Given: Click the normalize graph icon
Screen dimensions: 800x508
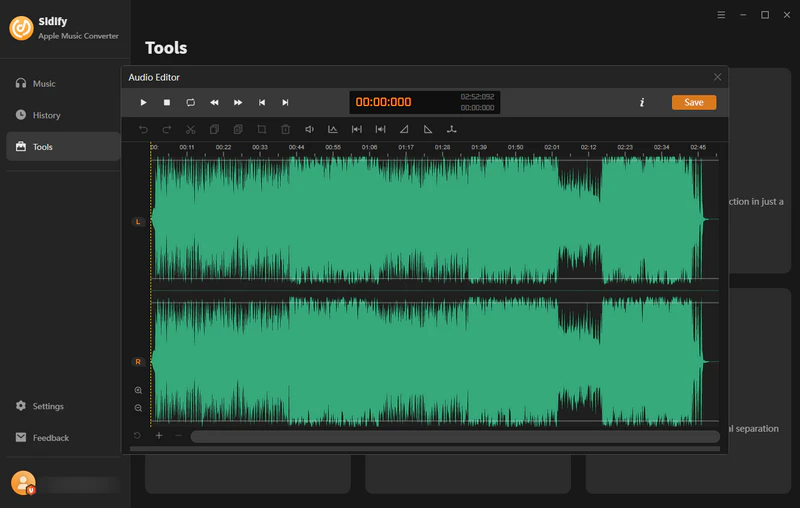Looking at the screenshot, I should pyautogui.click(x=333, y=130).
